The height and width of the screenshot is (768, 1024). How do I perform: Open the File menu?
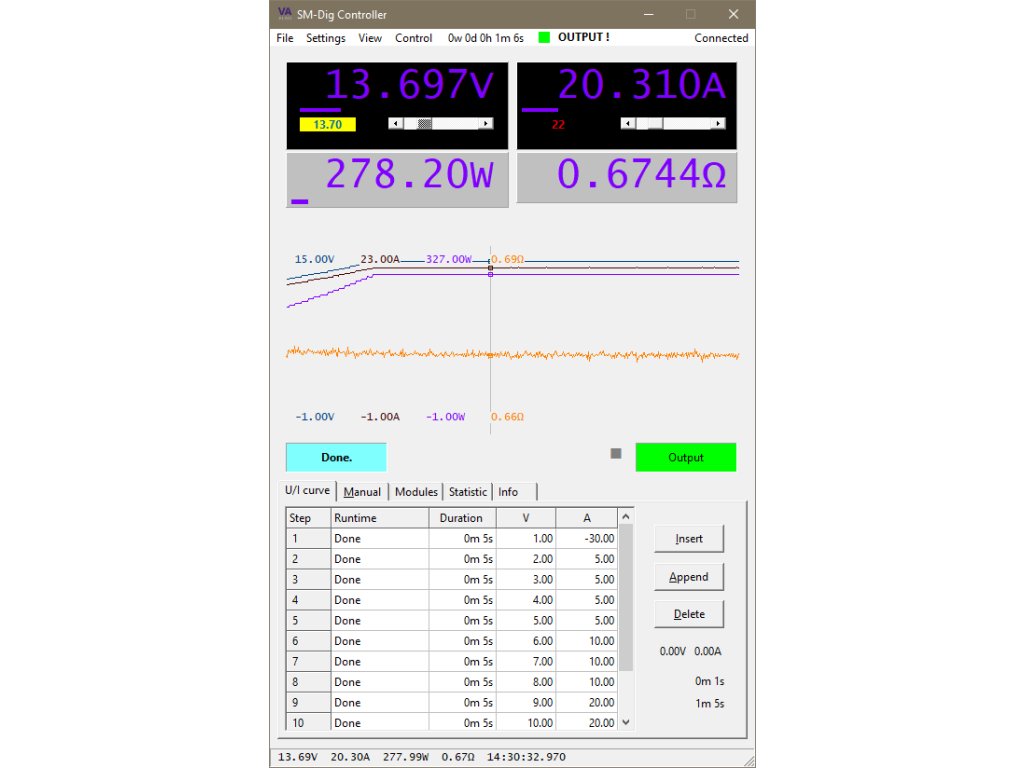point(285,38)
